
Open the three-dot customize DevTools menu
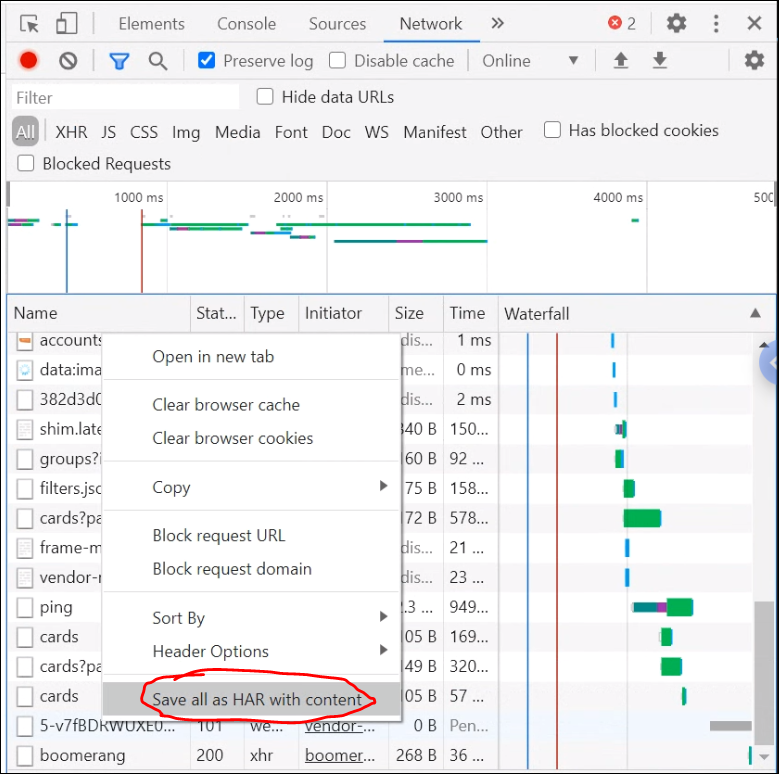point(715,23)
